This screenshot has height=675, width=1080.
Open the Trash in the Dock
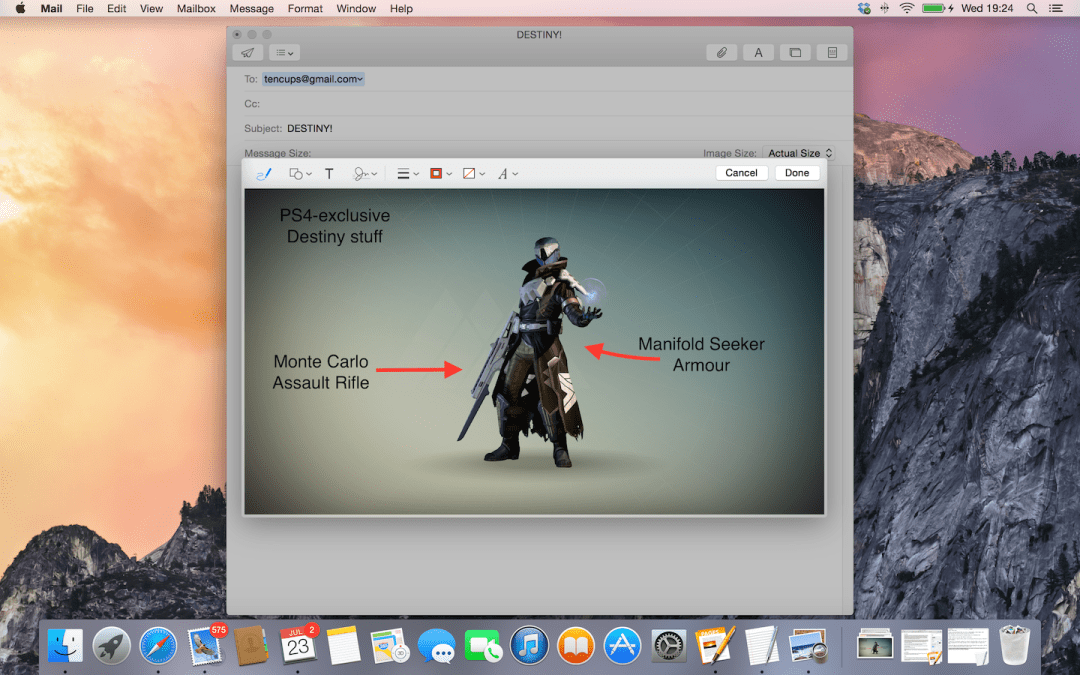point(1014,645)
